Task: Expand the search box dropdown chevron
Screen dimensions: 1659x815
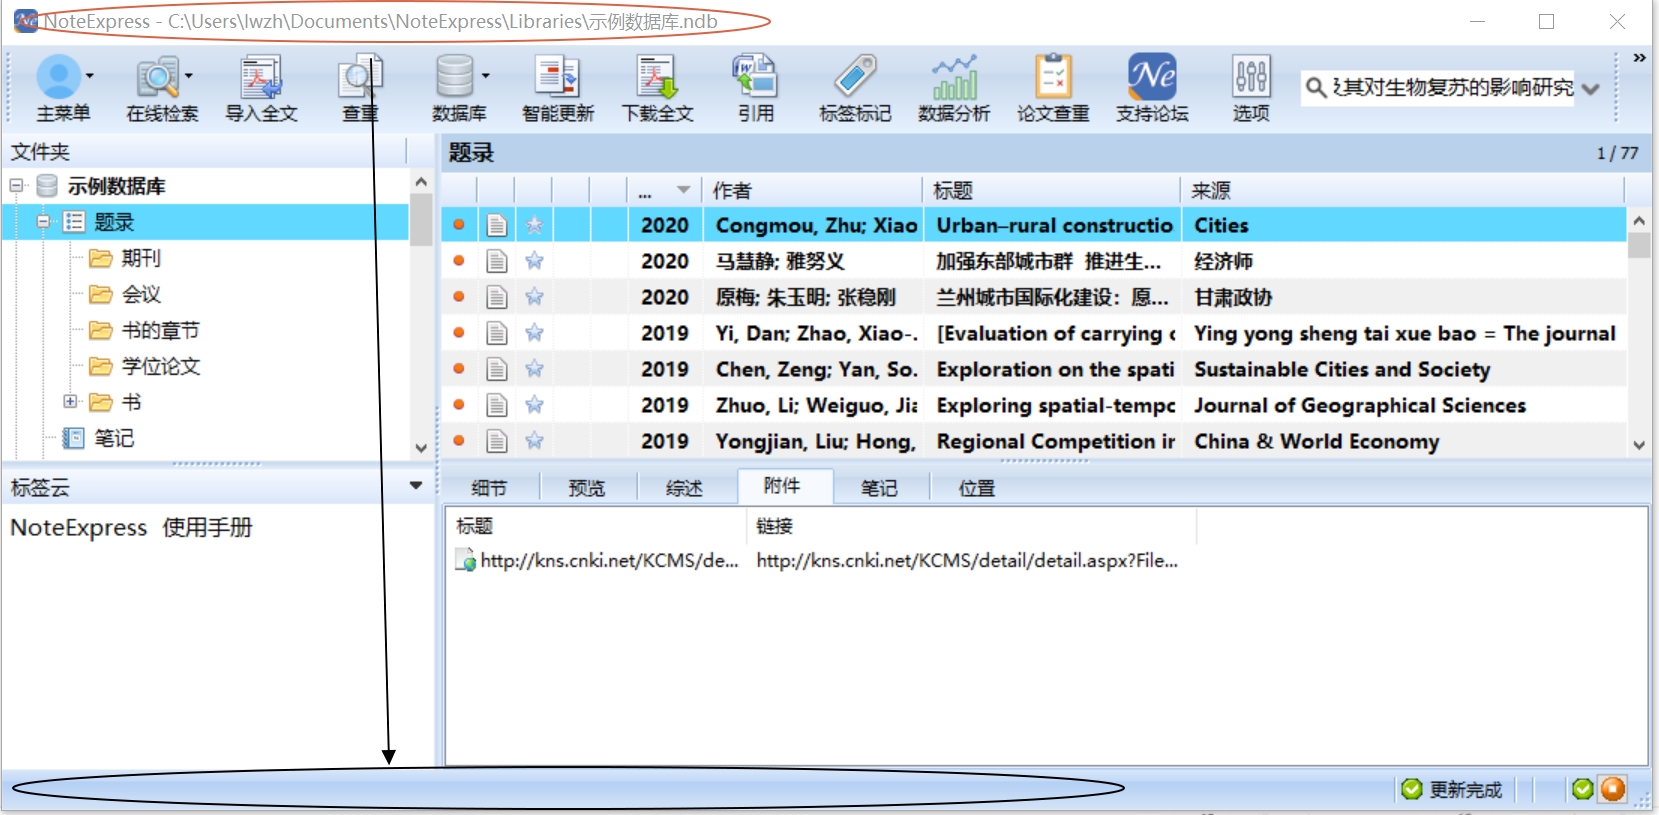Action: coord(1591,89)
